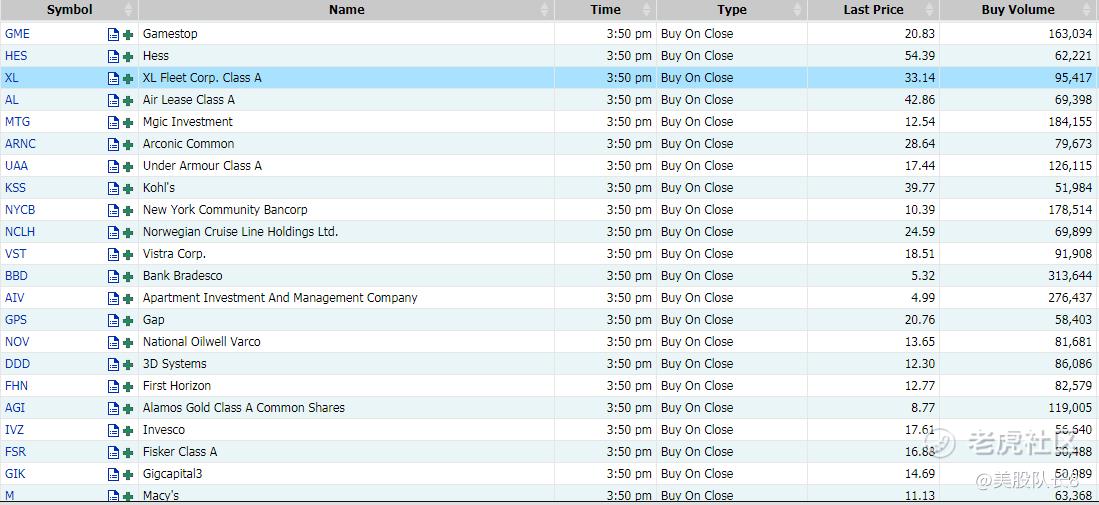Toggle sort arrows on Symbol column
Image resolution: width=1099 pixels, height=505 pixels.
[128, 10]
